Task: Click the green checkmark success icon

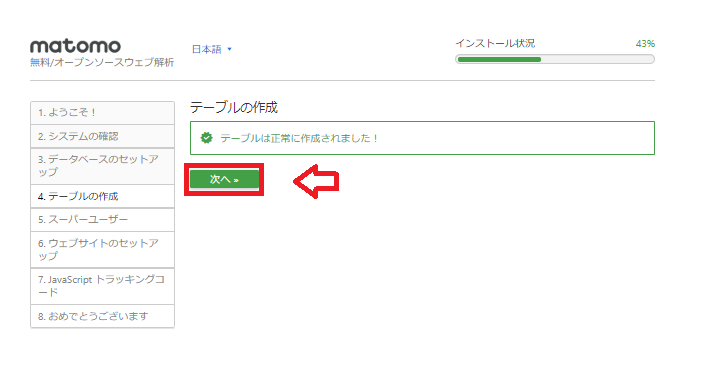Action: pos(207,138)
